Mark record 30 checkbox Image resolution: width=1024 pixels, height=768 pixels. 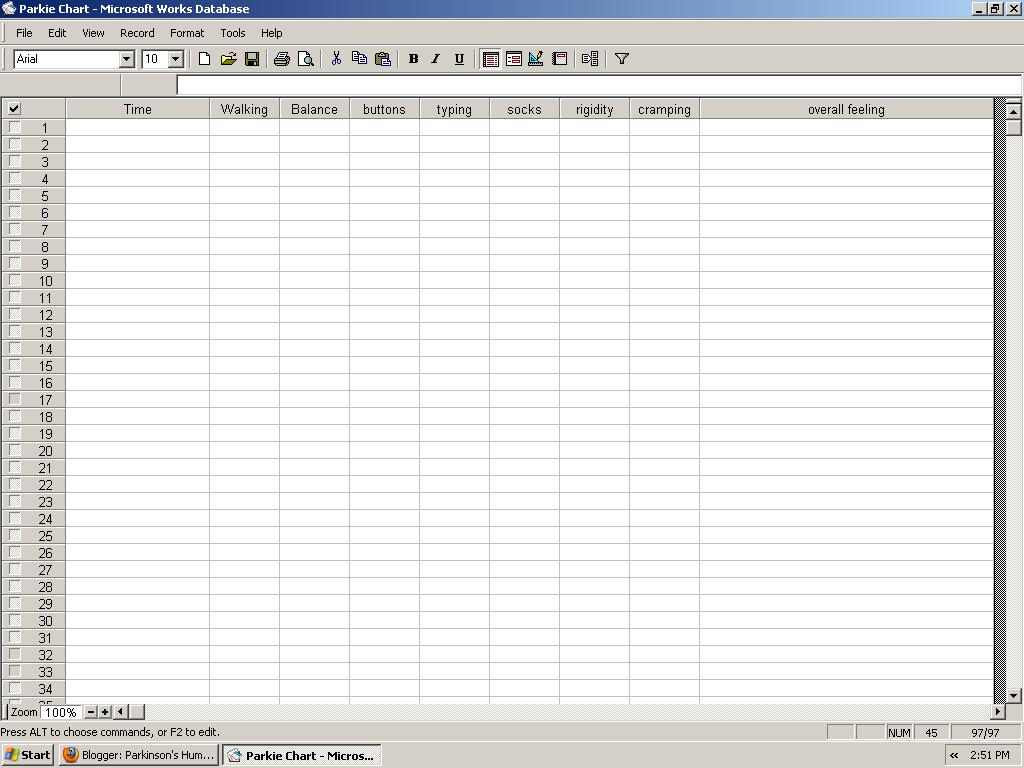point(14,620)
